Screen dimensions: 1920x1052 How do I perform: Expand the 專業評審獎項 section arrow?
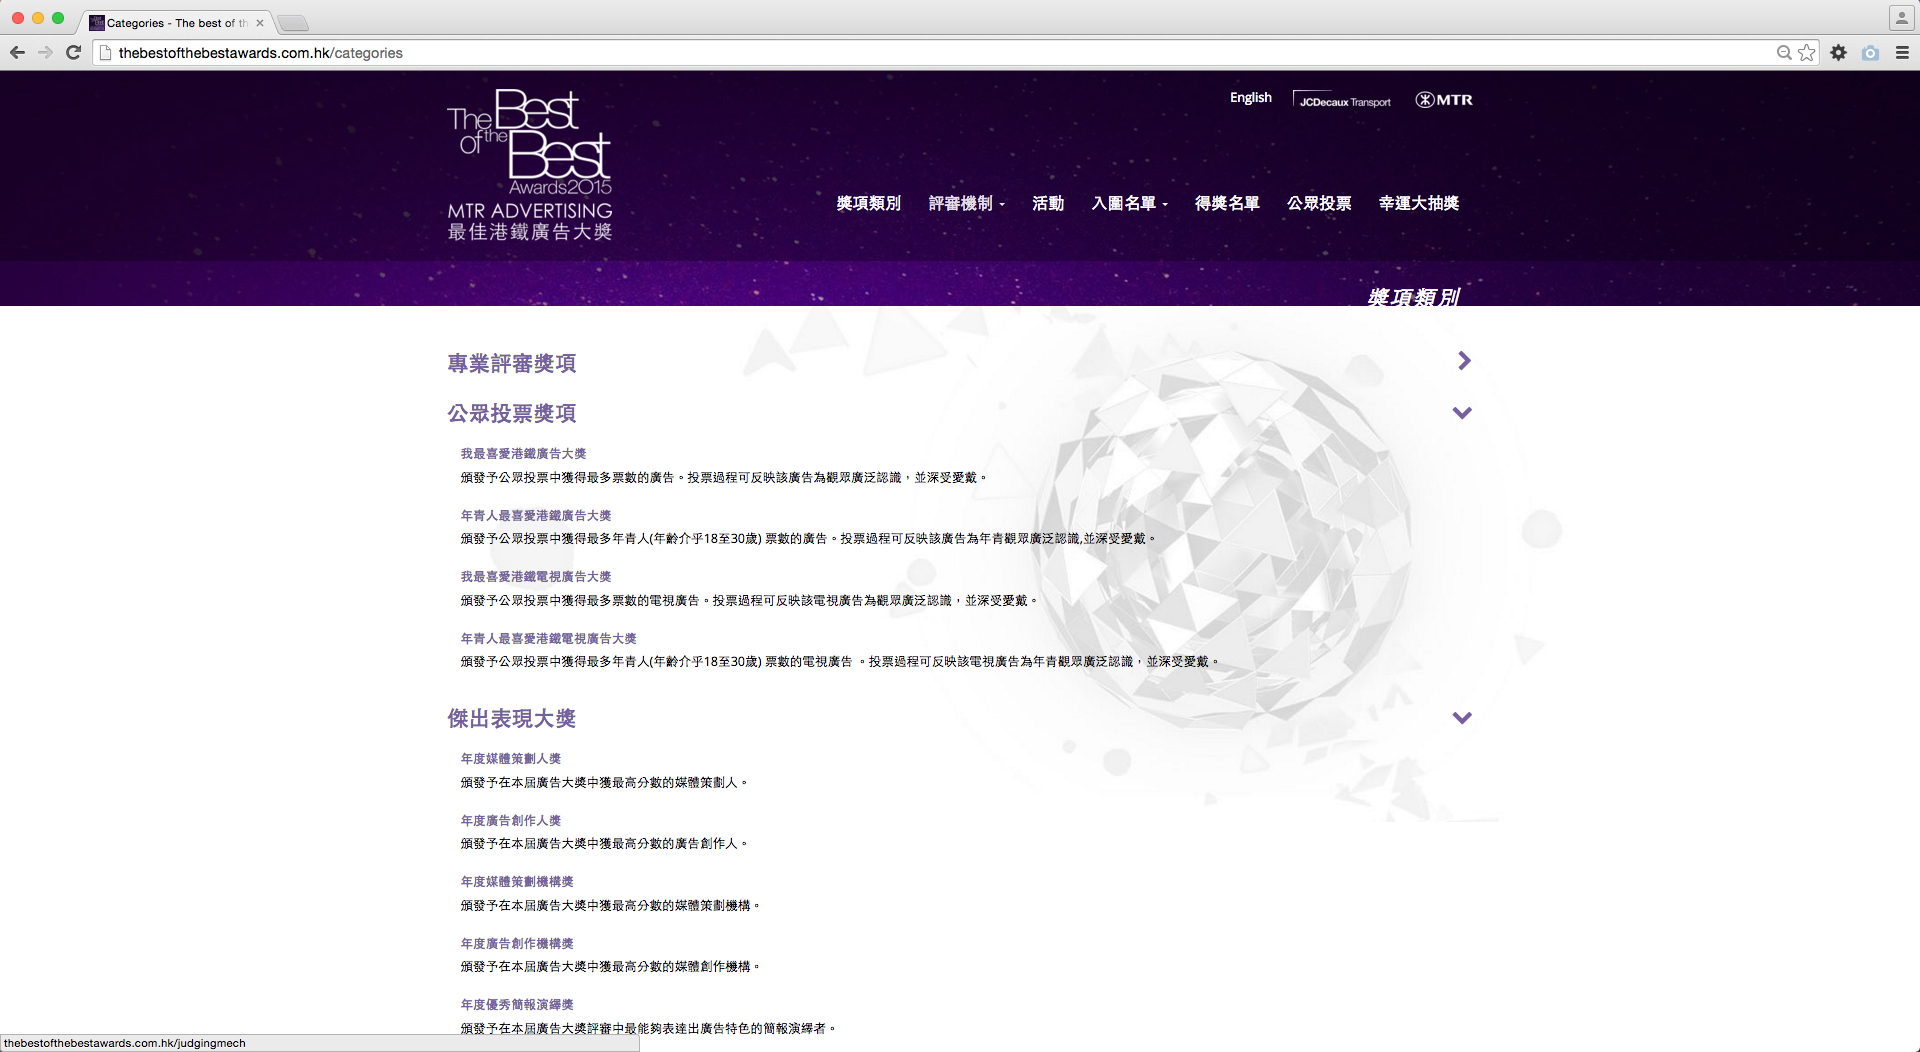coord(1464,361)
